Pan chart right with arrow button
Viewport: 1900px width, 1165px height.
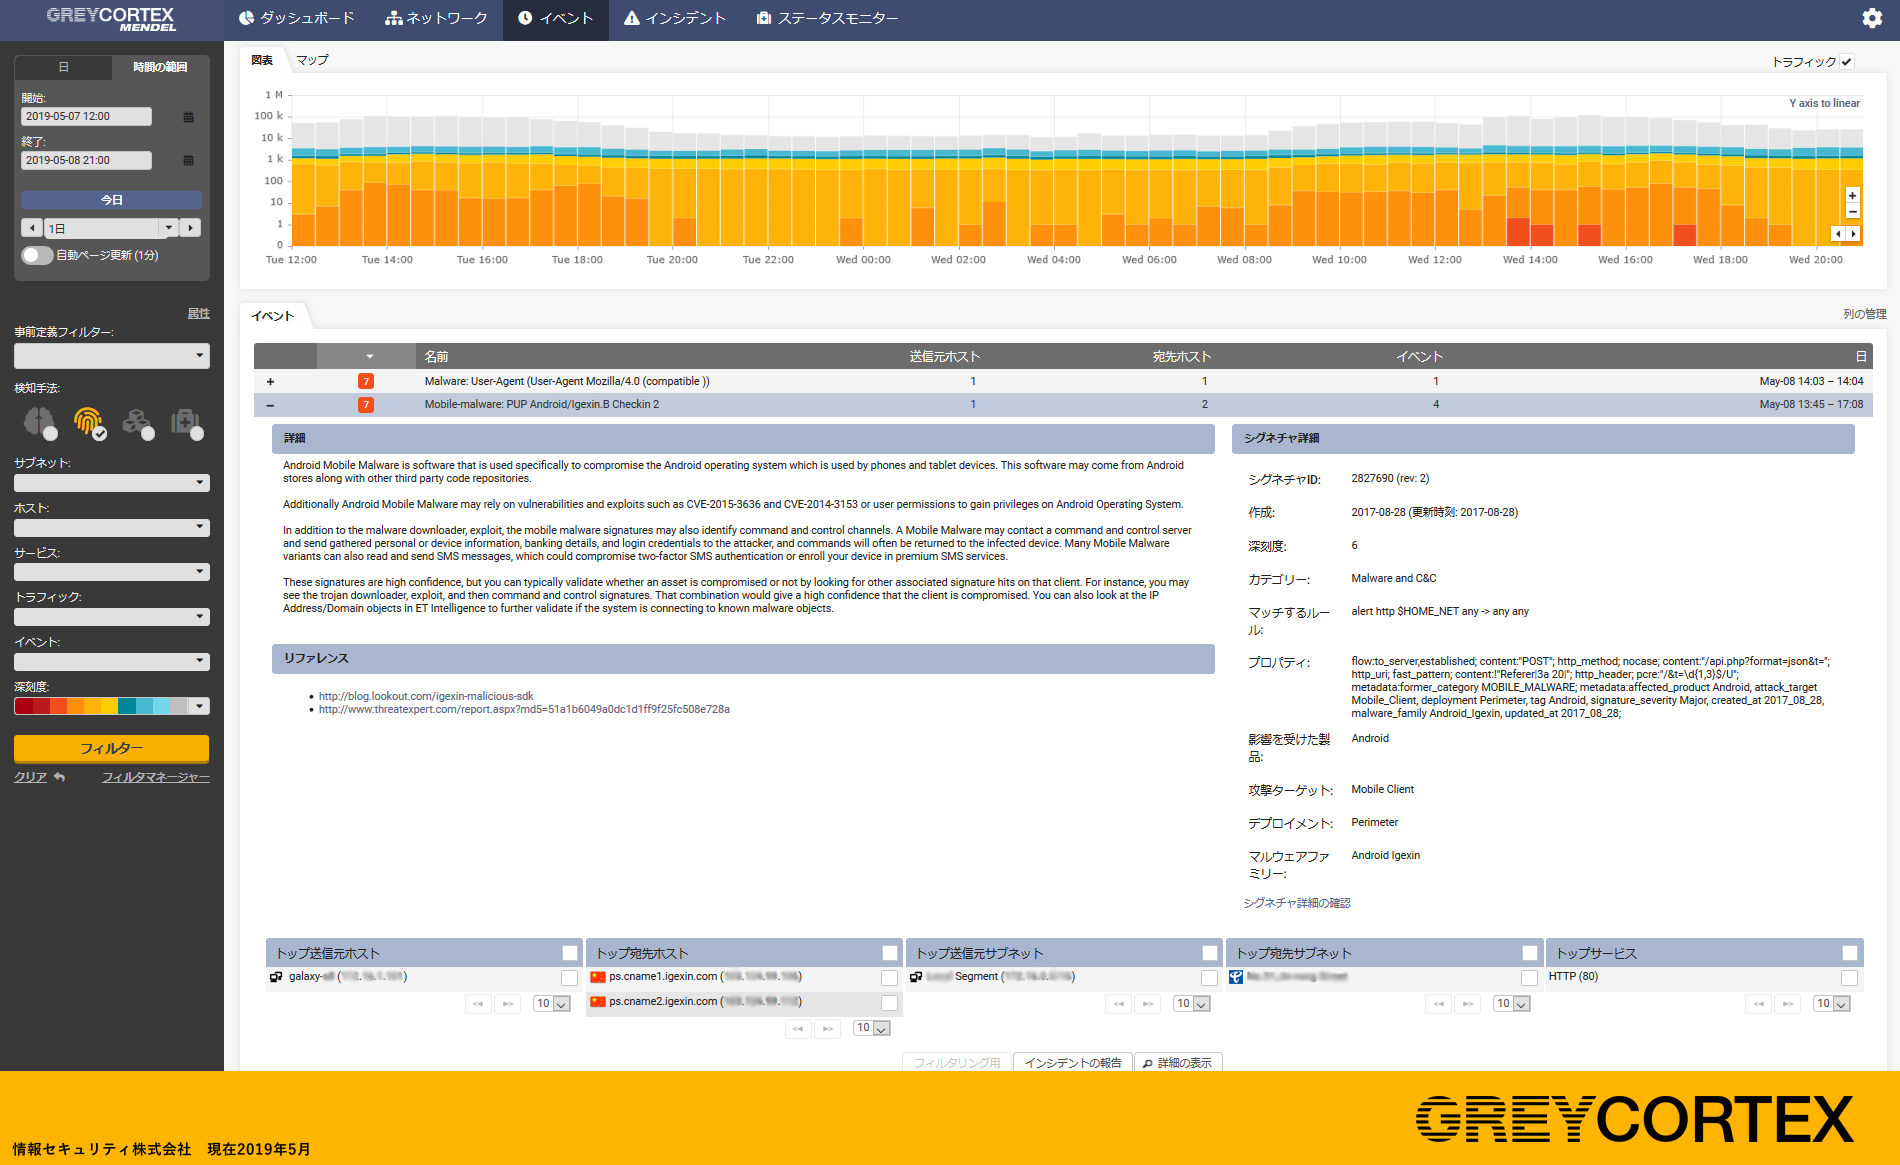(x=1853, y=233)
